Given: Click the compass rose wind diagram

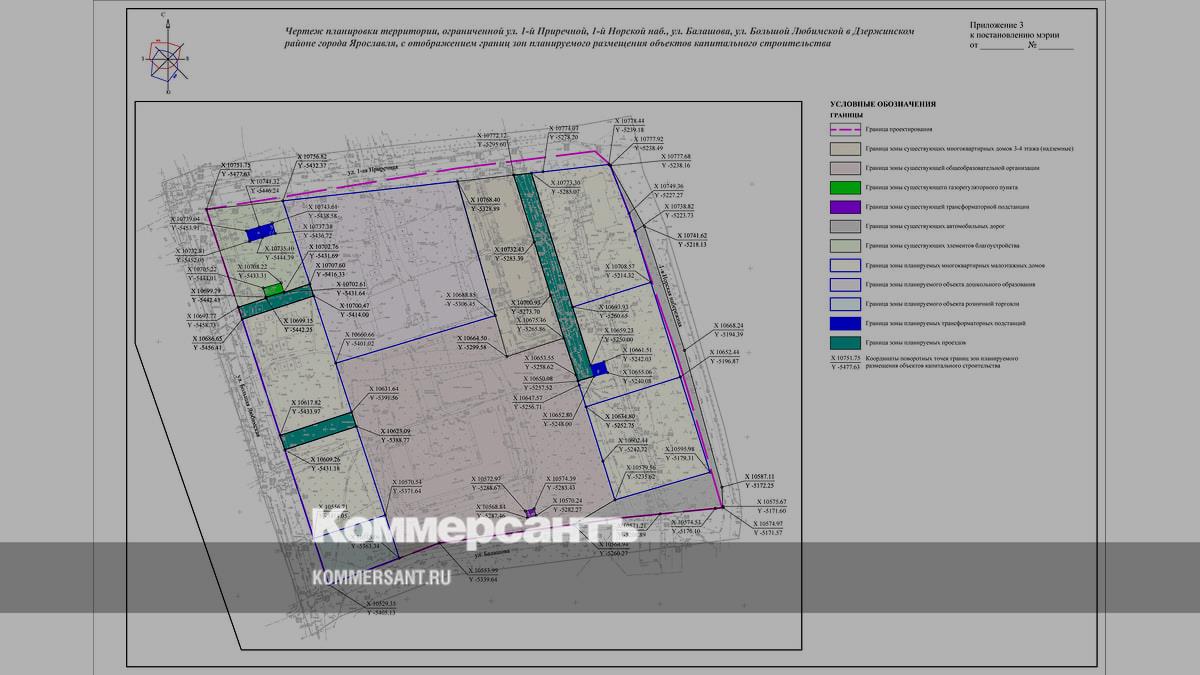Looking at the screenshot, I should click(x=167, y=57).
